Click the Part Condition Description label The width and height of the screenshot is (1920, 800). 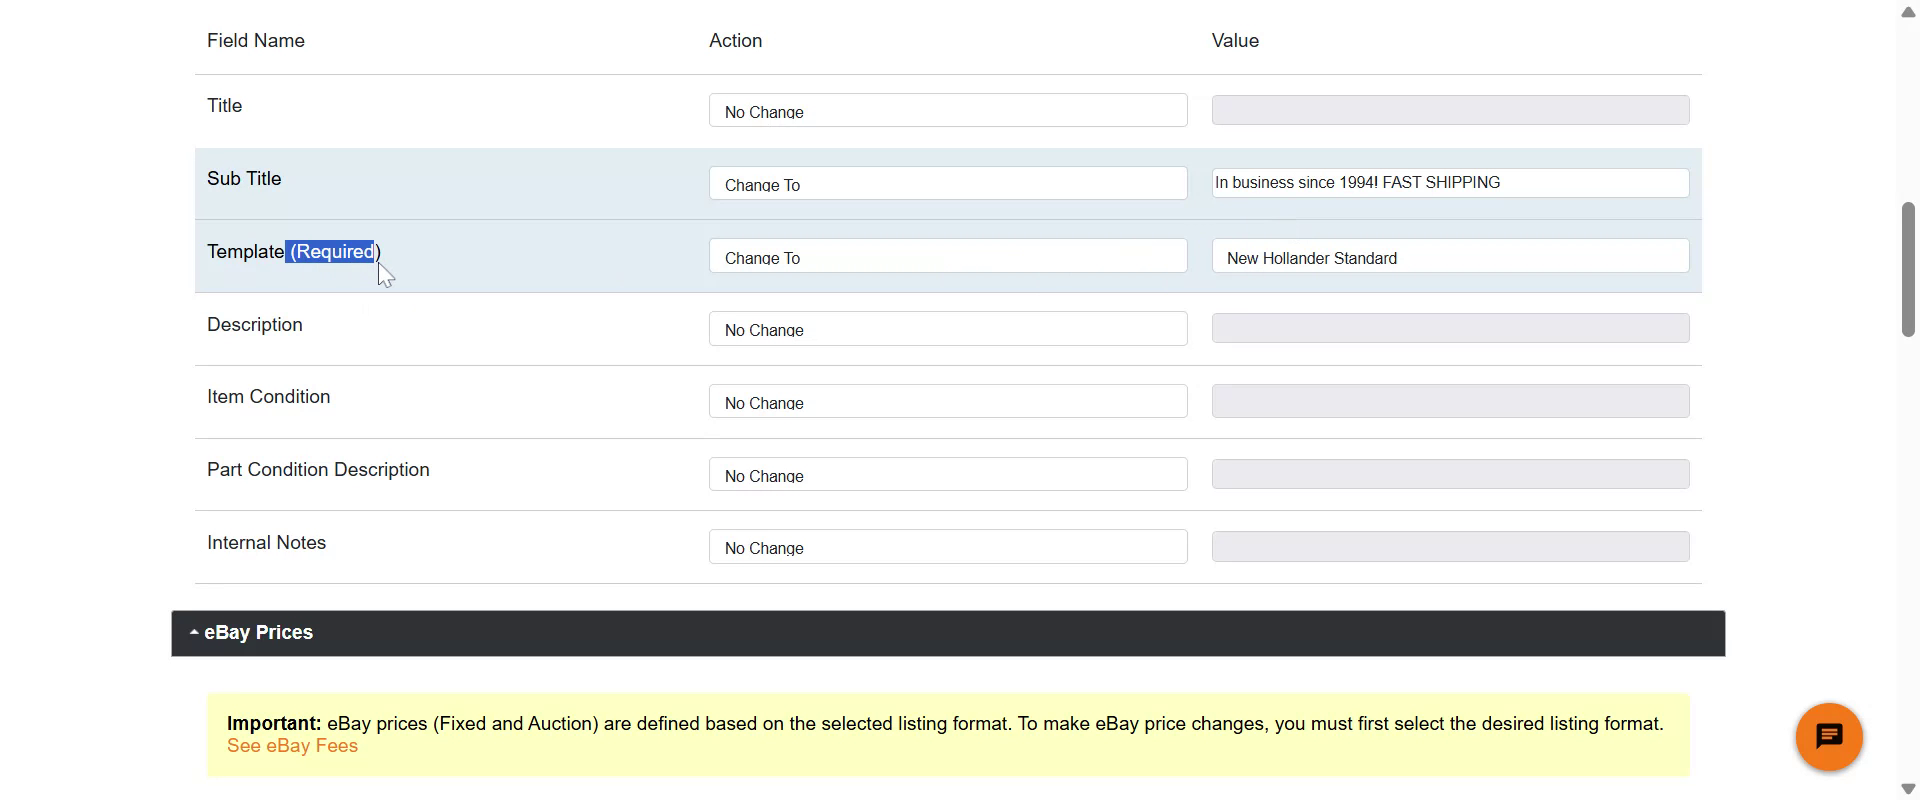[318, 470]
